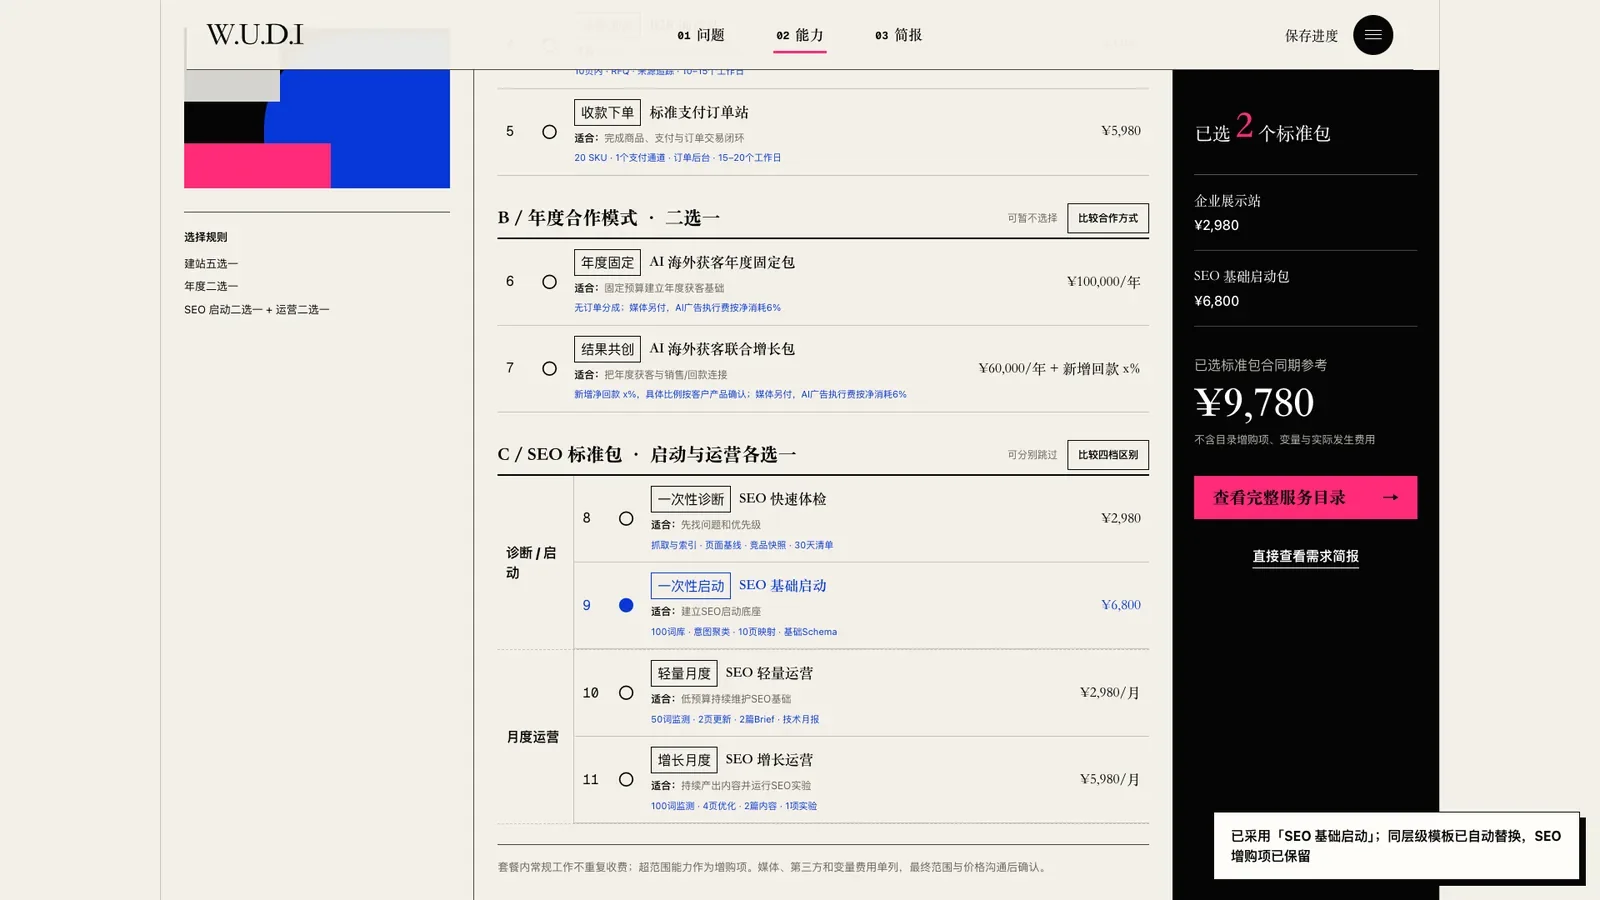Click the 收款下单 tag
The image size is (1600, 900).
point(607,112)
